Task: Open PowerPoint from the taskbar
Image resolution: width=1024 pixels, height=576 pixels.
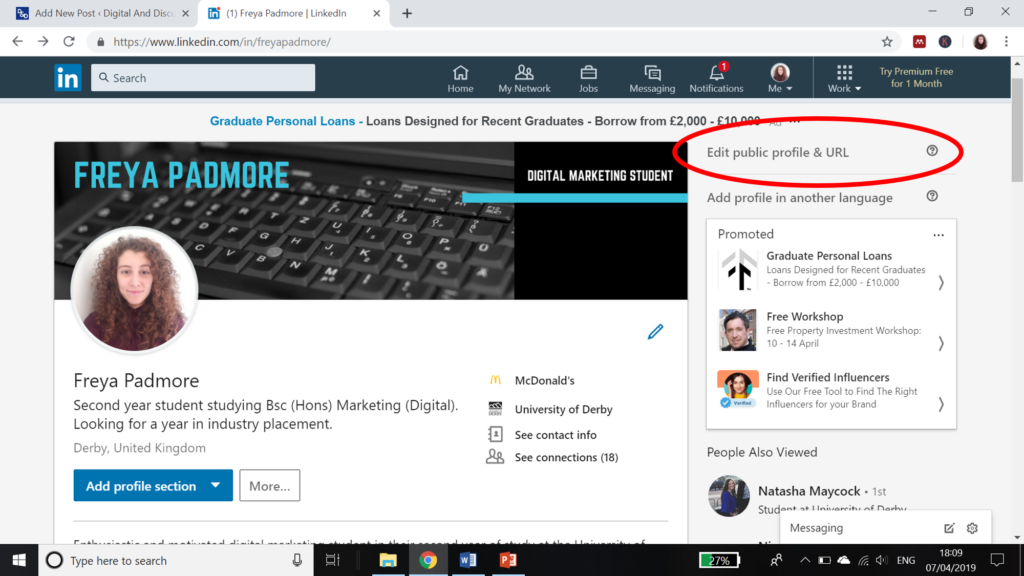Action: click(508, 560)
